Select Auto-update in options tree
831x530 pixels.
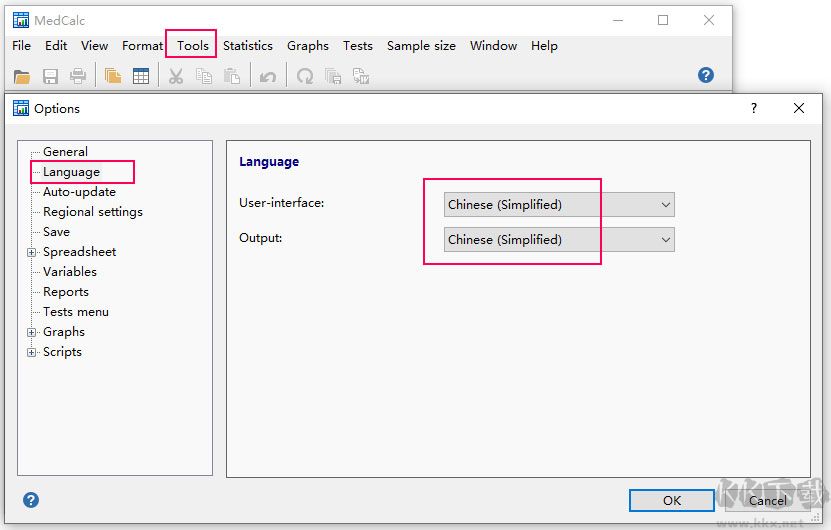tap(79, 192)
